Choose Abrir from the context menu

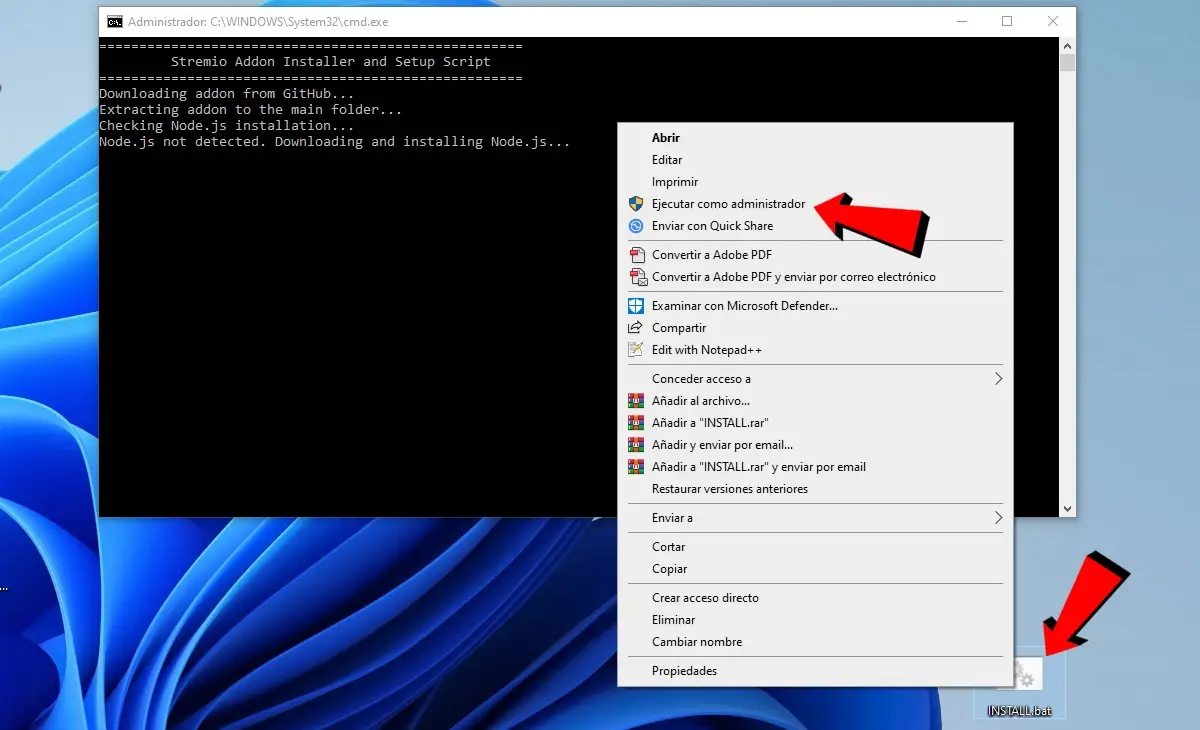(666, 138)
